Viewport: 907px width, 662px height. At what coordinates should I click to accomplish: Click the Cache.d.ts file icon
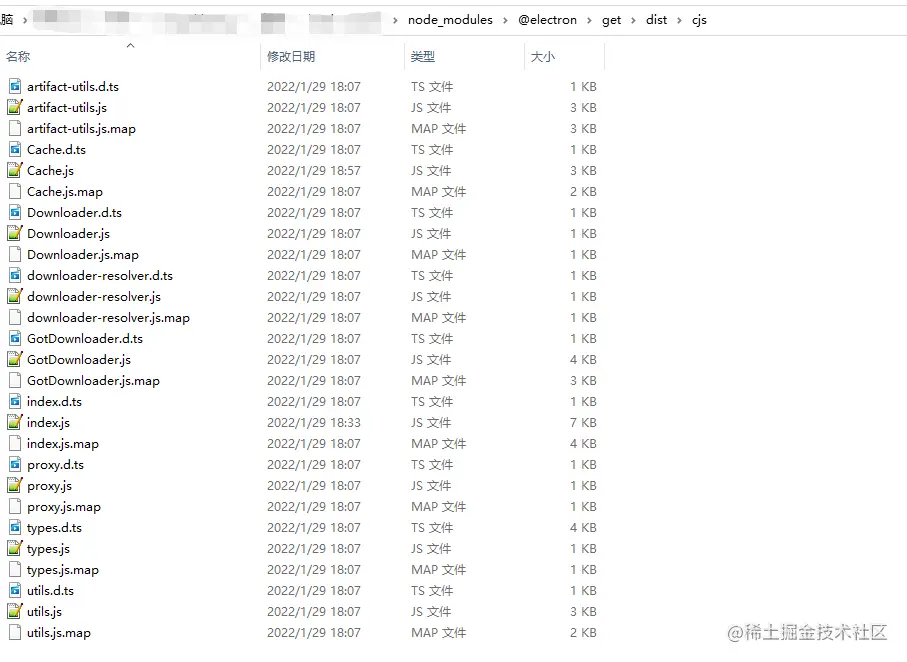point(15,150)
